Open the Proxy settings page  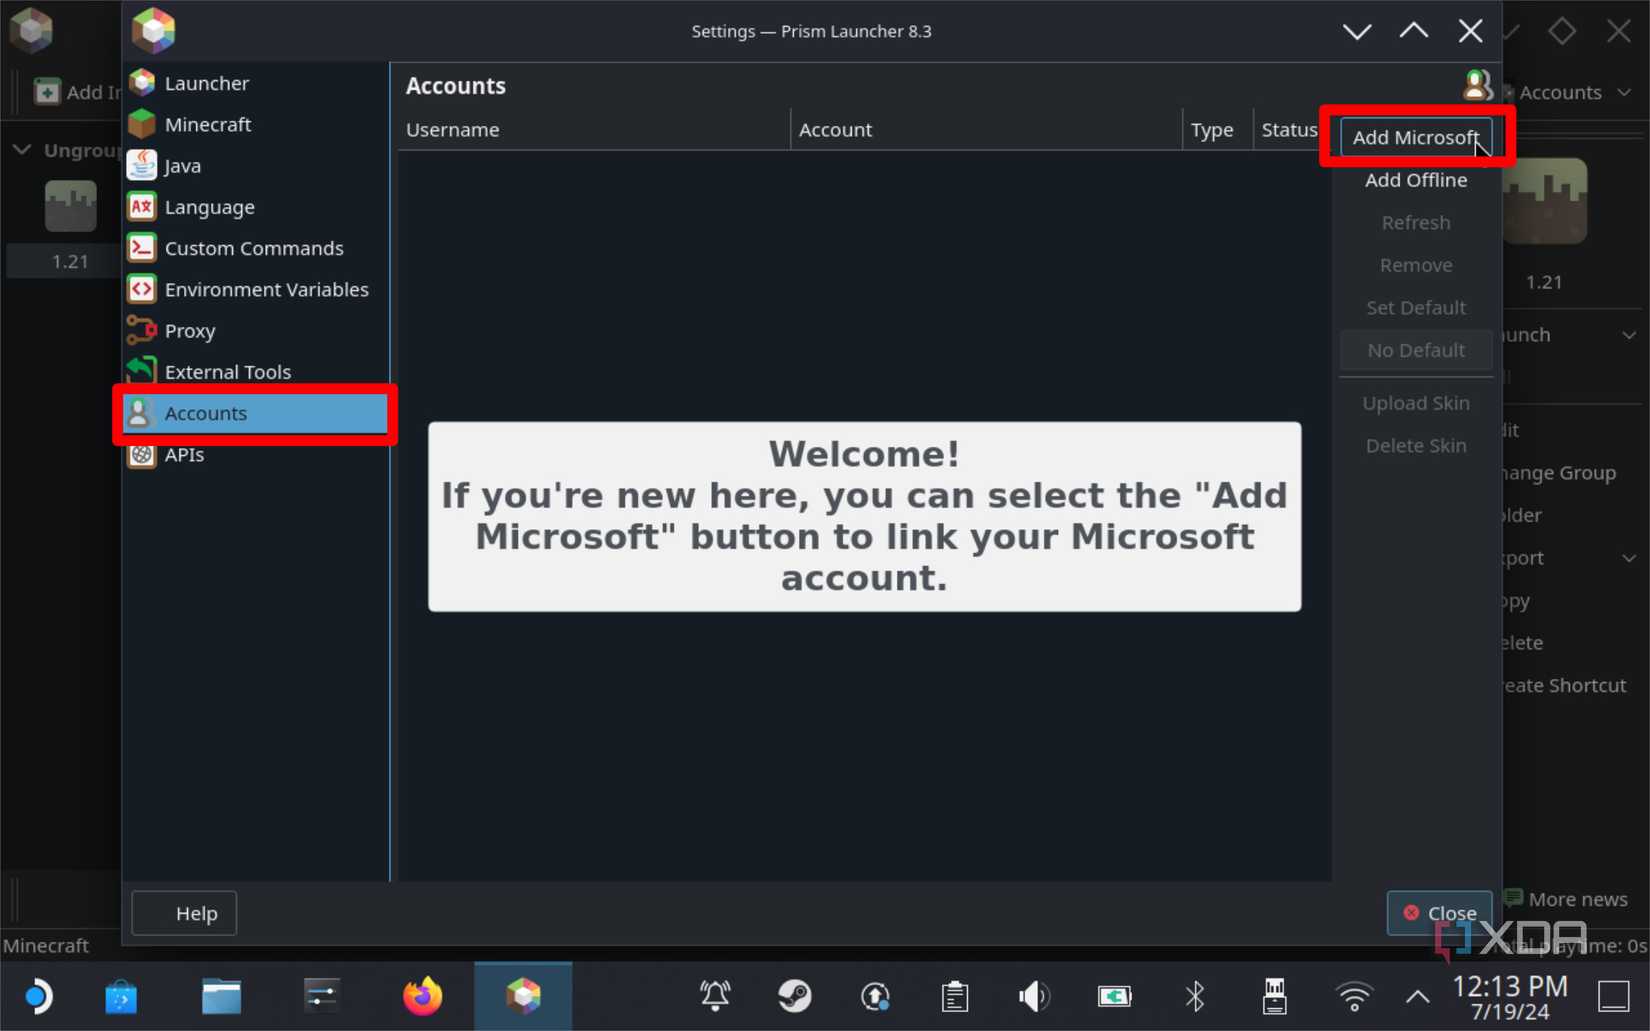click(x=256, y=330)
